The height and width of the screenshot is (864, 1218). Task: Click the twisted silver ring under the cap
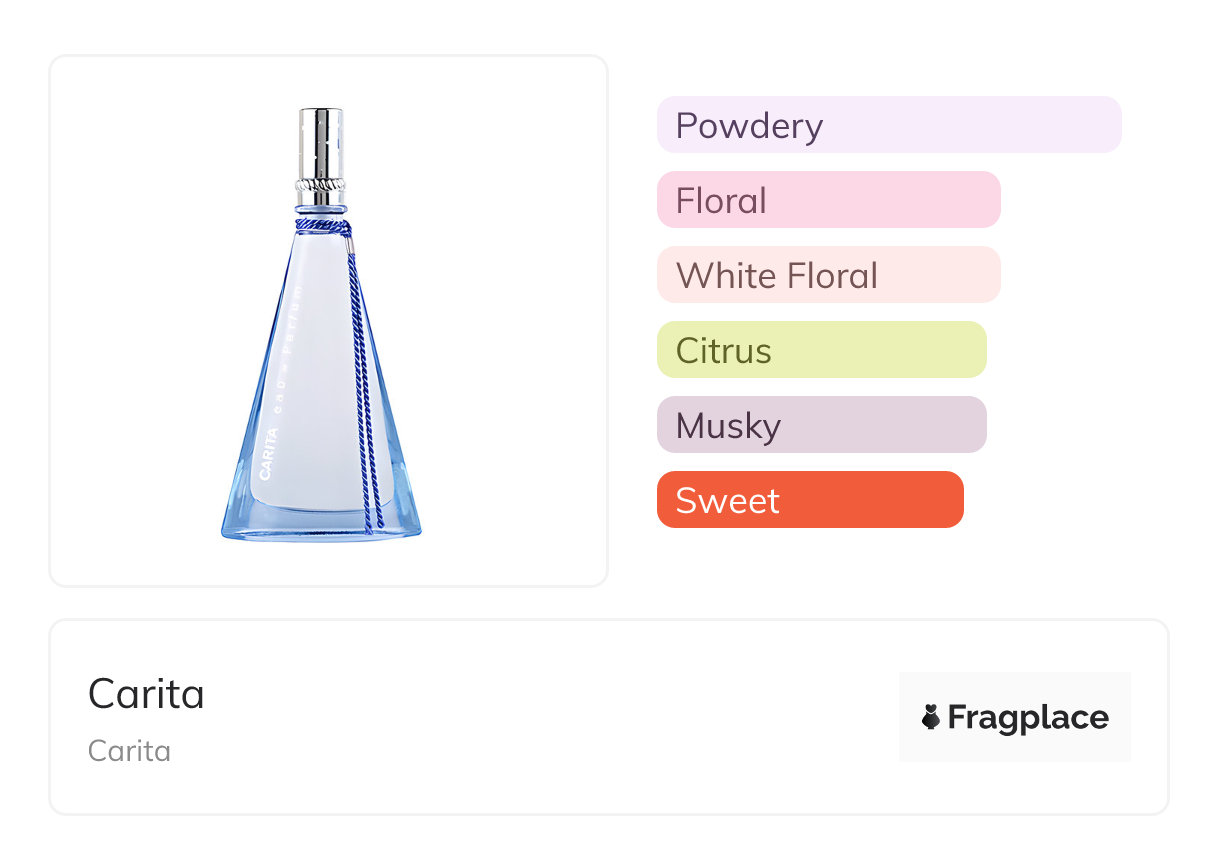point(321,185)
